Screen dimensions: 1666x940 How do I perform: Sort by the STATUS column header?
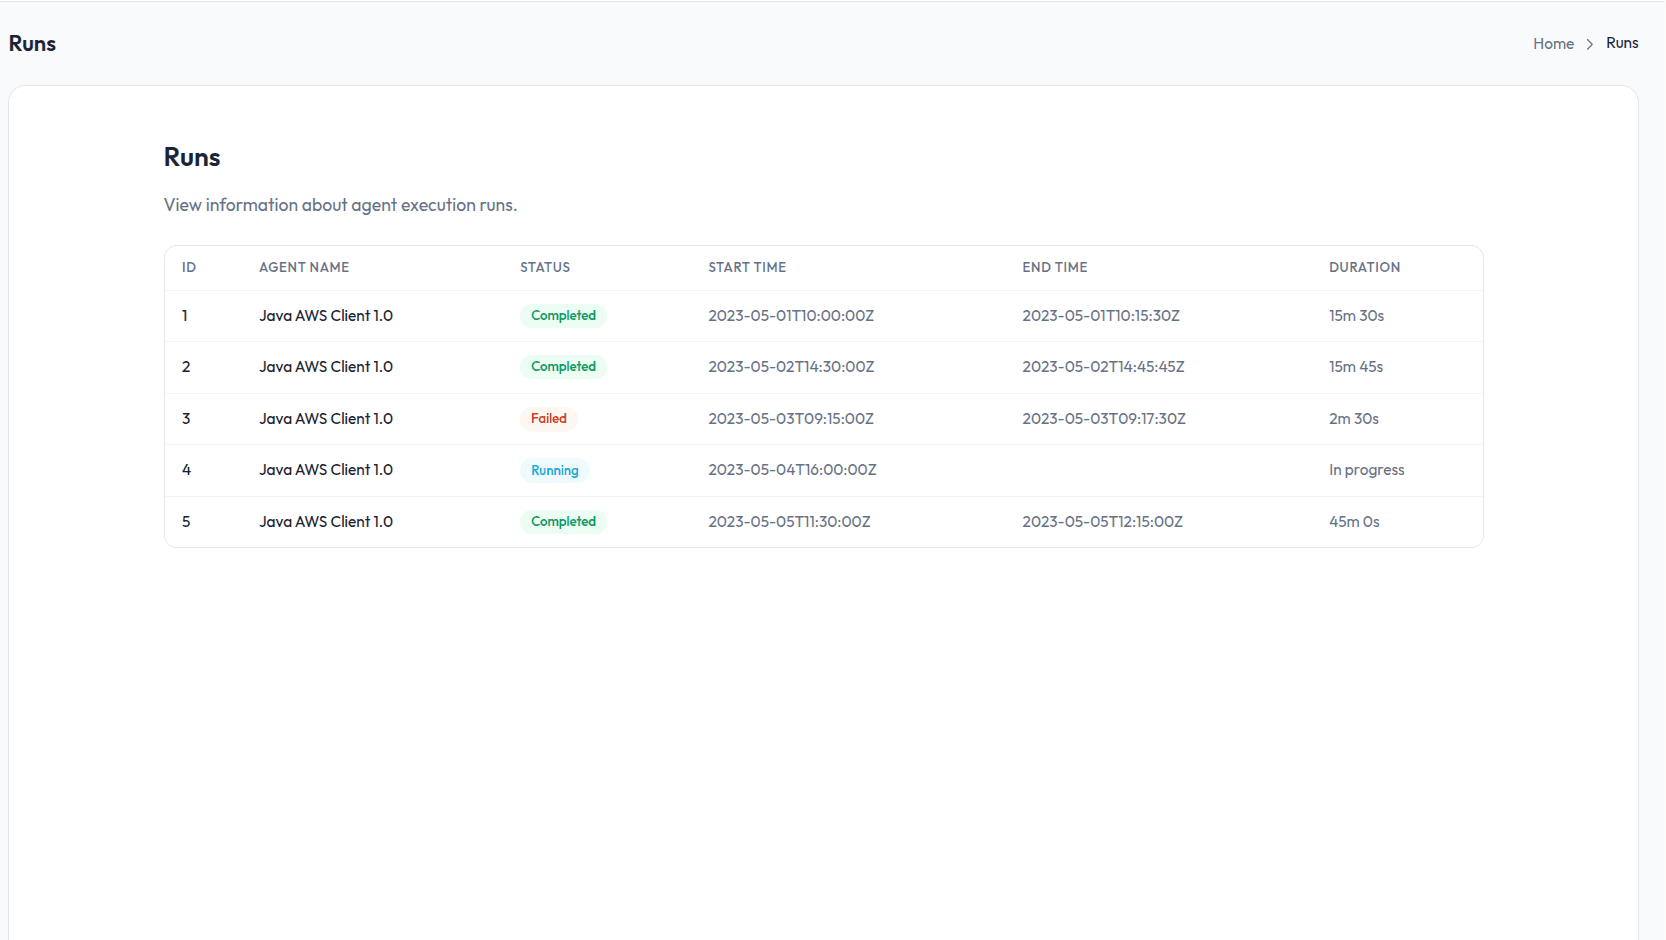tap(545, 267)
